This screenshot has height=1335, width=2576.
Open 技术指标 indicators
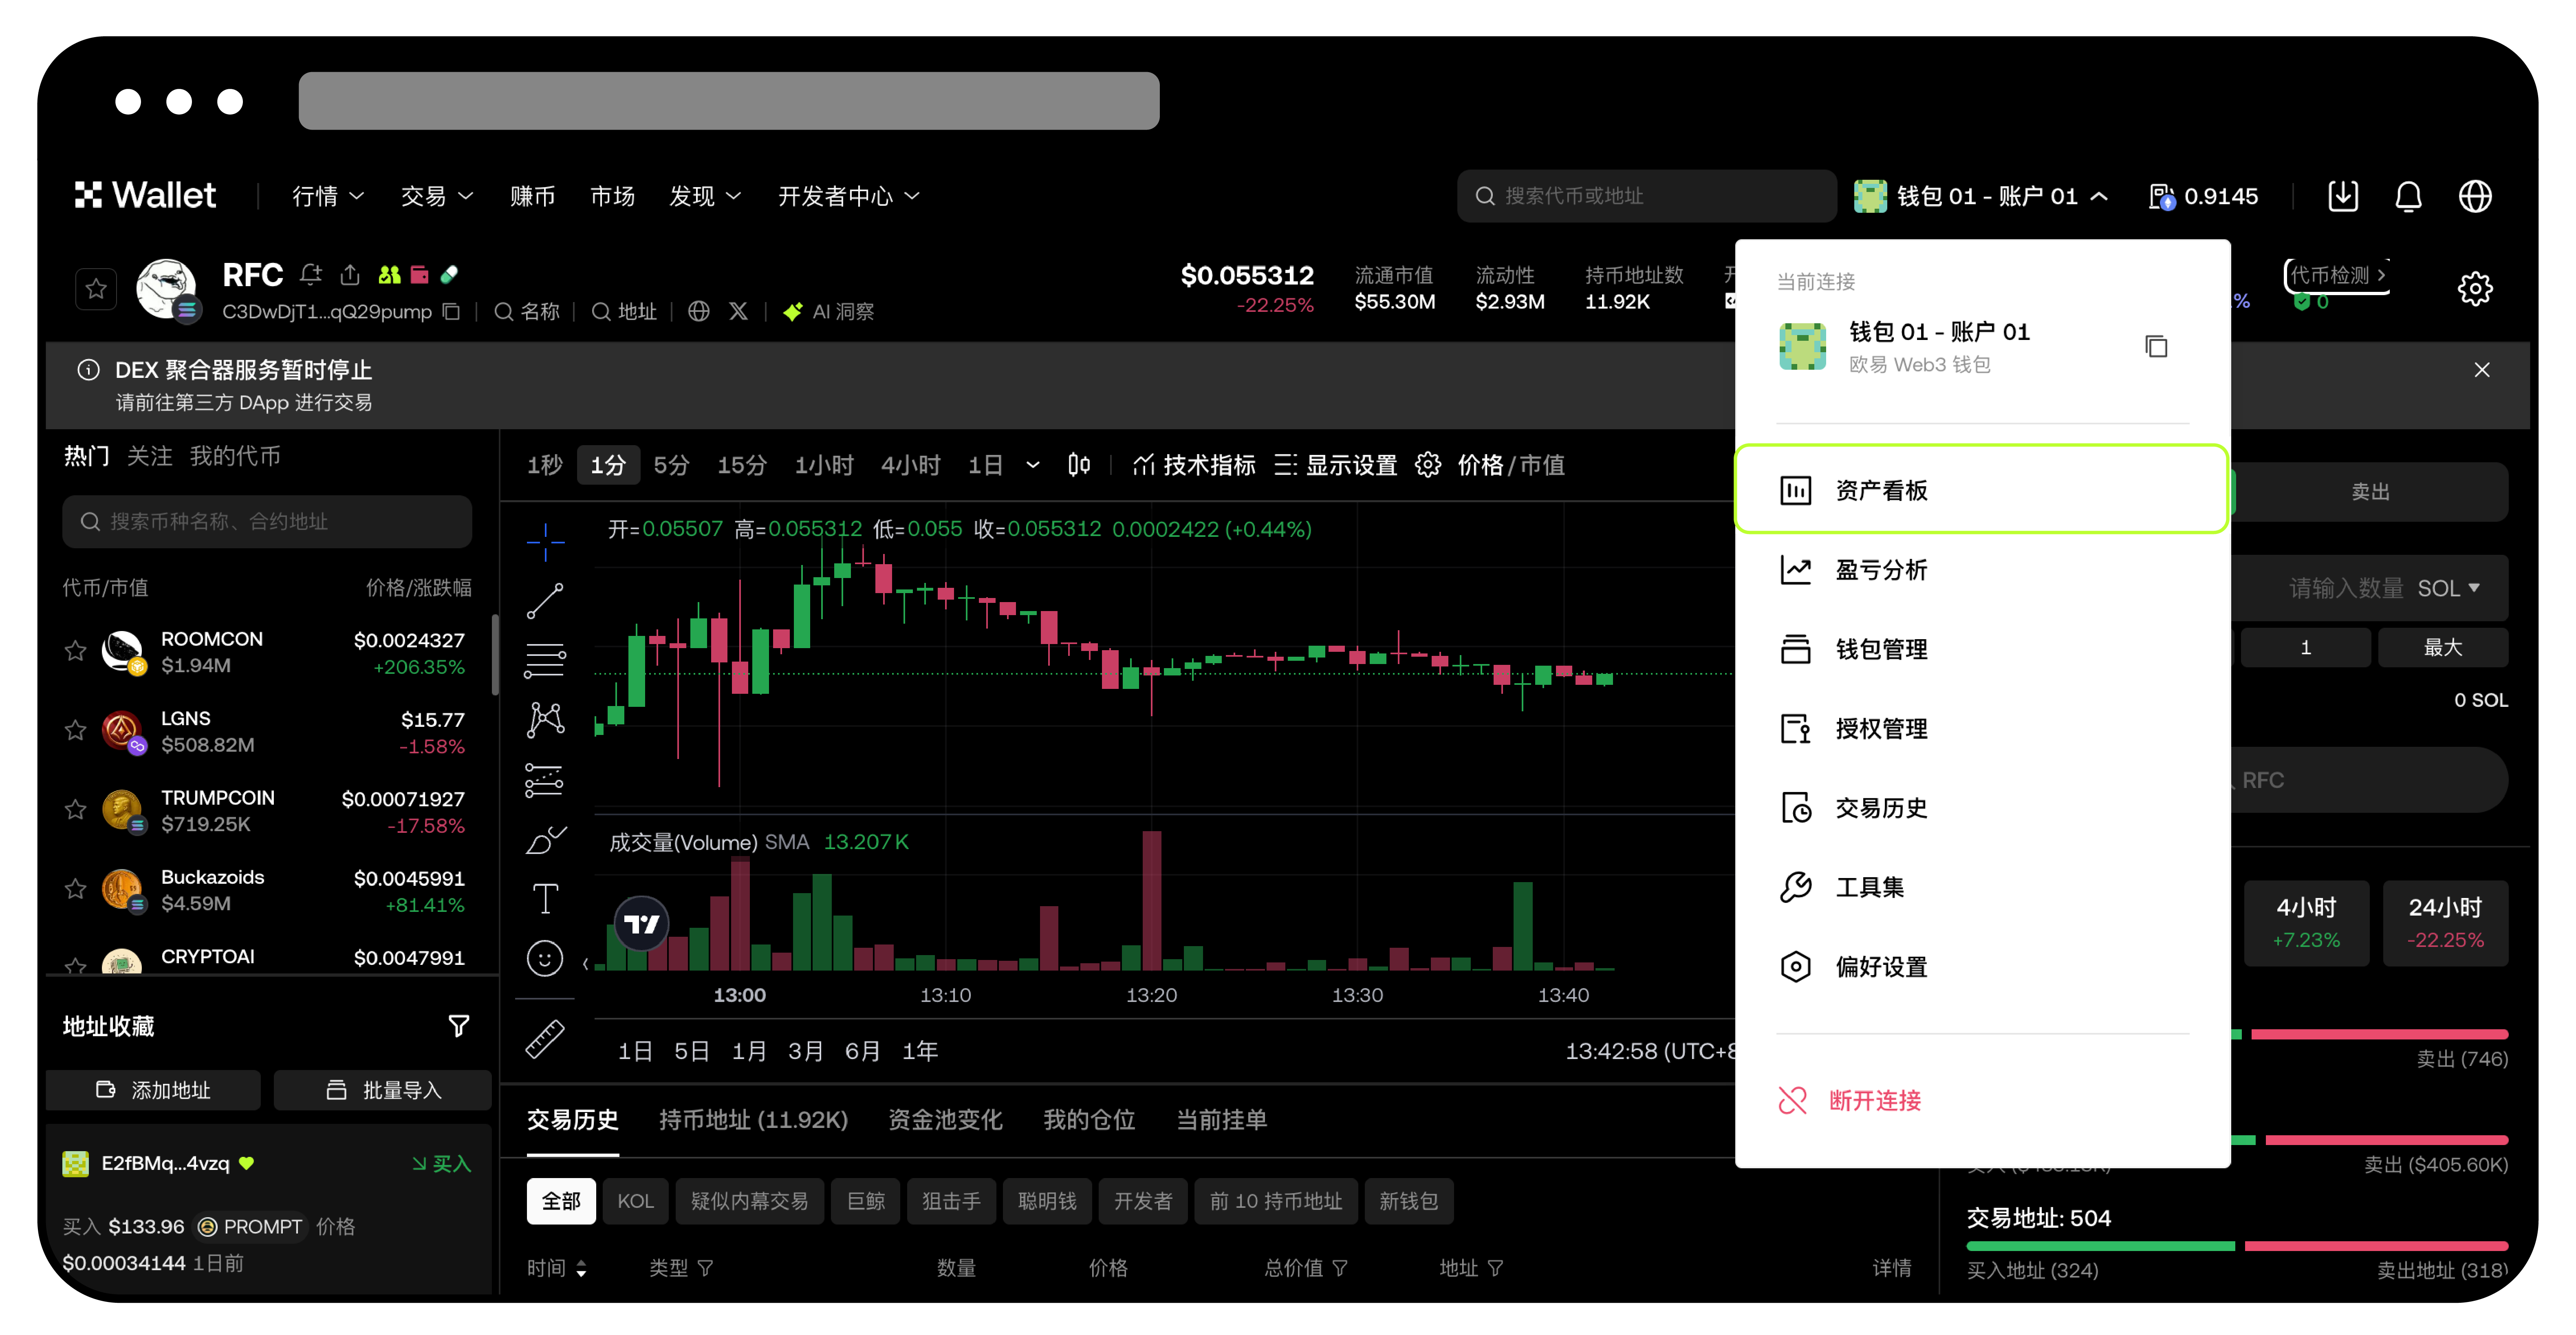(1194, 465)
